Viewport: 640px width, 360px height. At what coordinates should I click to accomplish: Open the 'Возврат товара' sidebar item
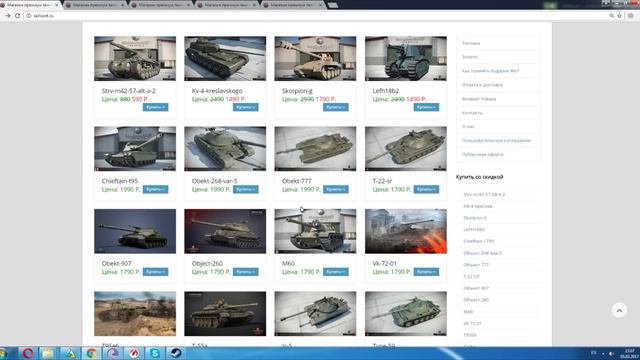498,99
